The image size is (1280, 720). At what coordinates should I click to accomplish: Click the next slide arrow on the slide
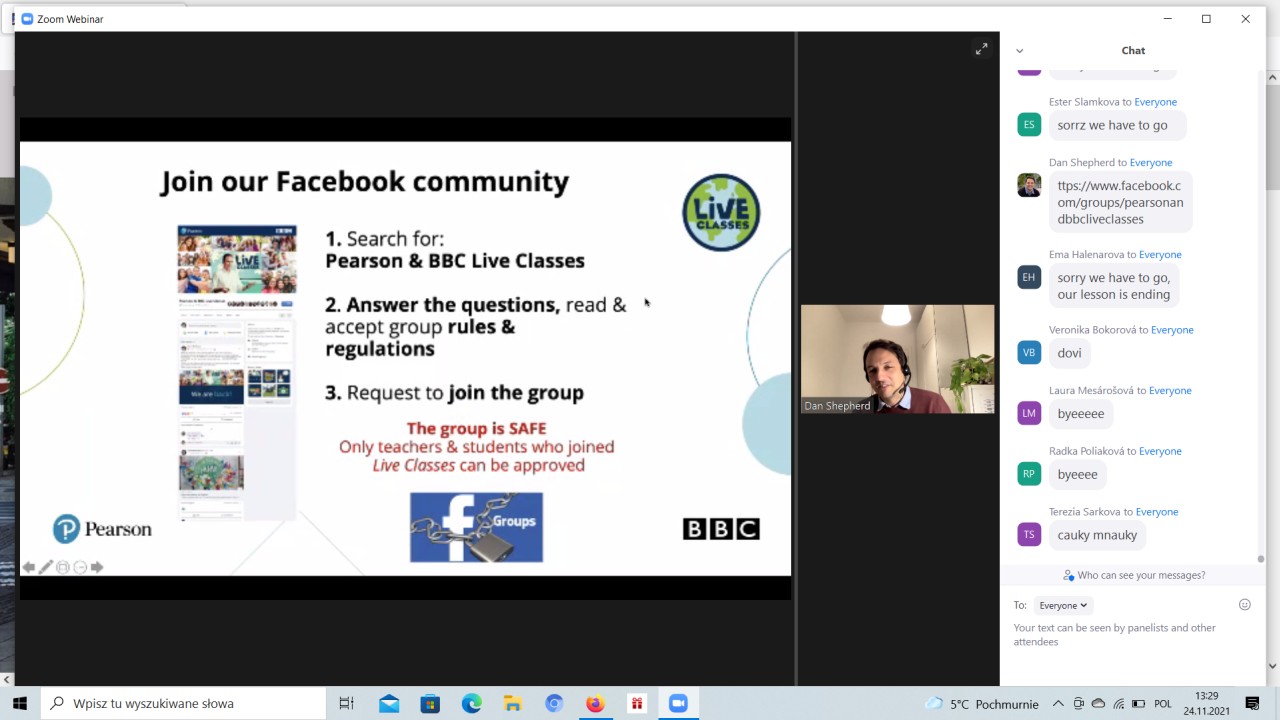pos(97,567)
